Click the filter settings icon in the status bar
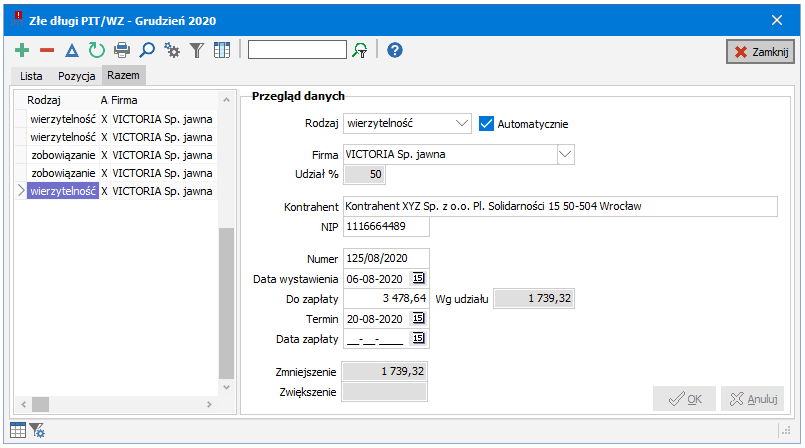 click(x=37, y=431)
